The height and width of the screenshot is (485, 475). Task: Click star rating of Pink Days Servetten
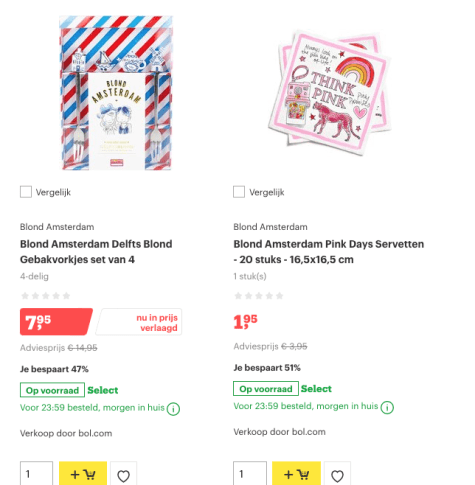(259, 296)
